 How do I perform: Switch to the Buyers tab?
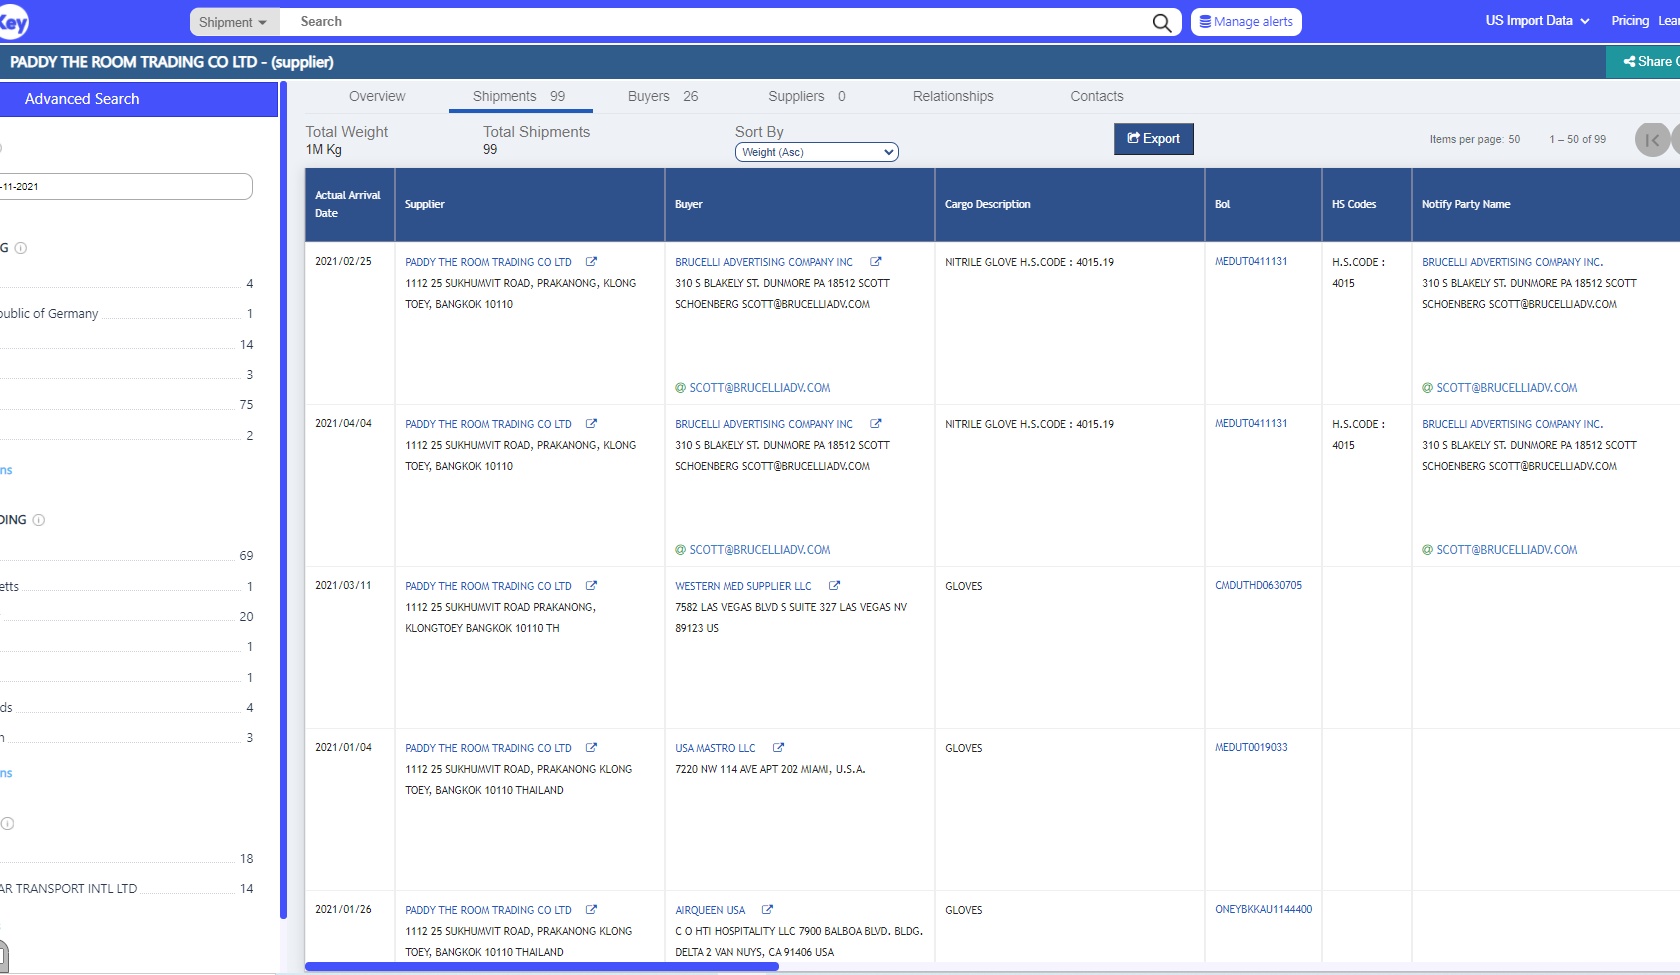[662, 96]
